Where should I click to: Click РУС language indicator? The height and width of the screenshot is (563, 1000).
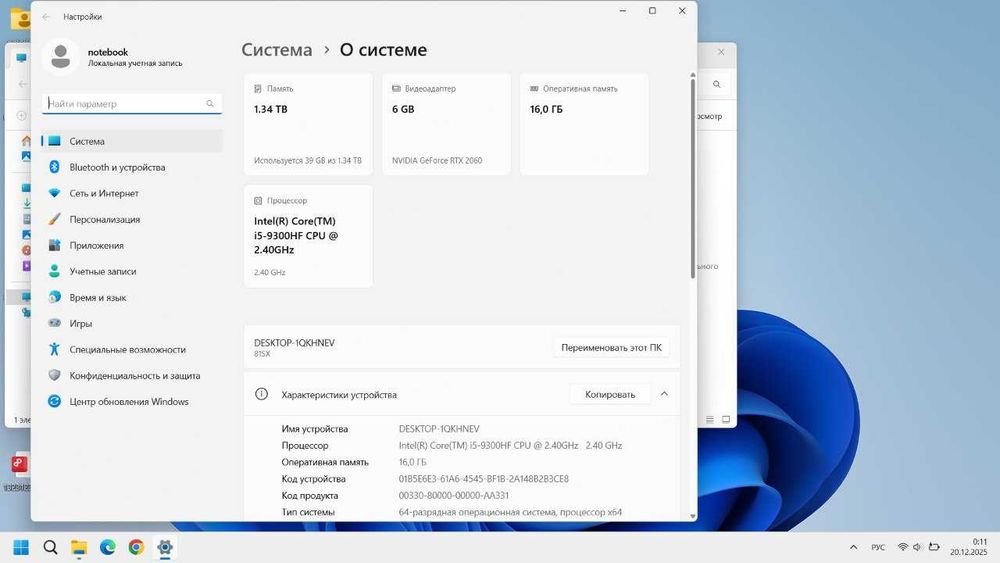tap(878, 547)
